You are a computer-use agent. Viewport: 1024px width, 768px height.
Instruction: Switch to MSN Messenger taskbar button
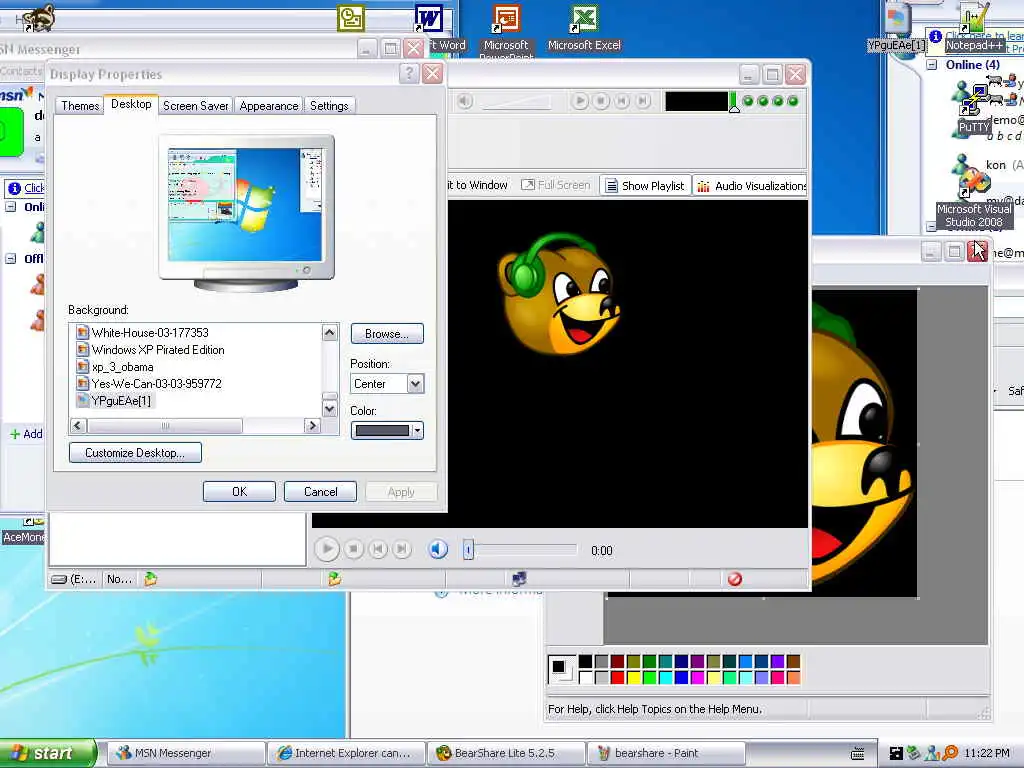(185, 753)
